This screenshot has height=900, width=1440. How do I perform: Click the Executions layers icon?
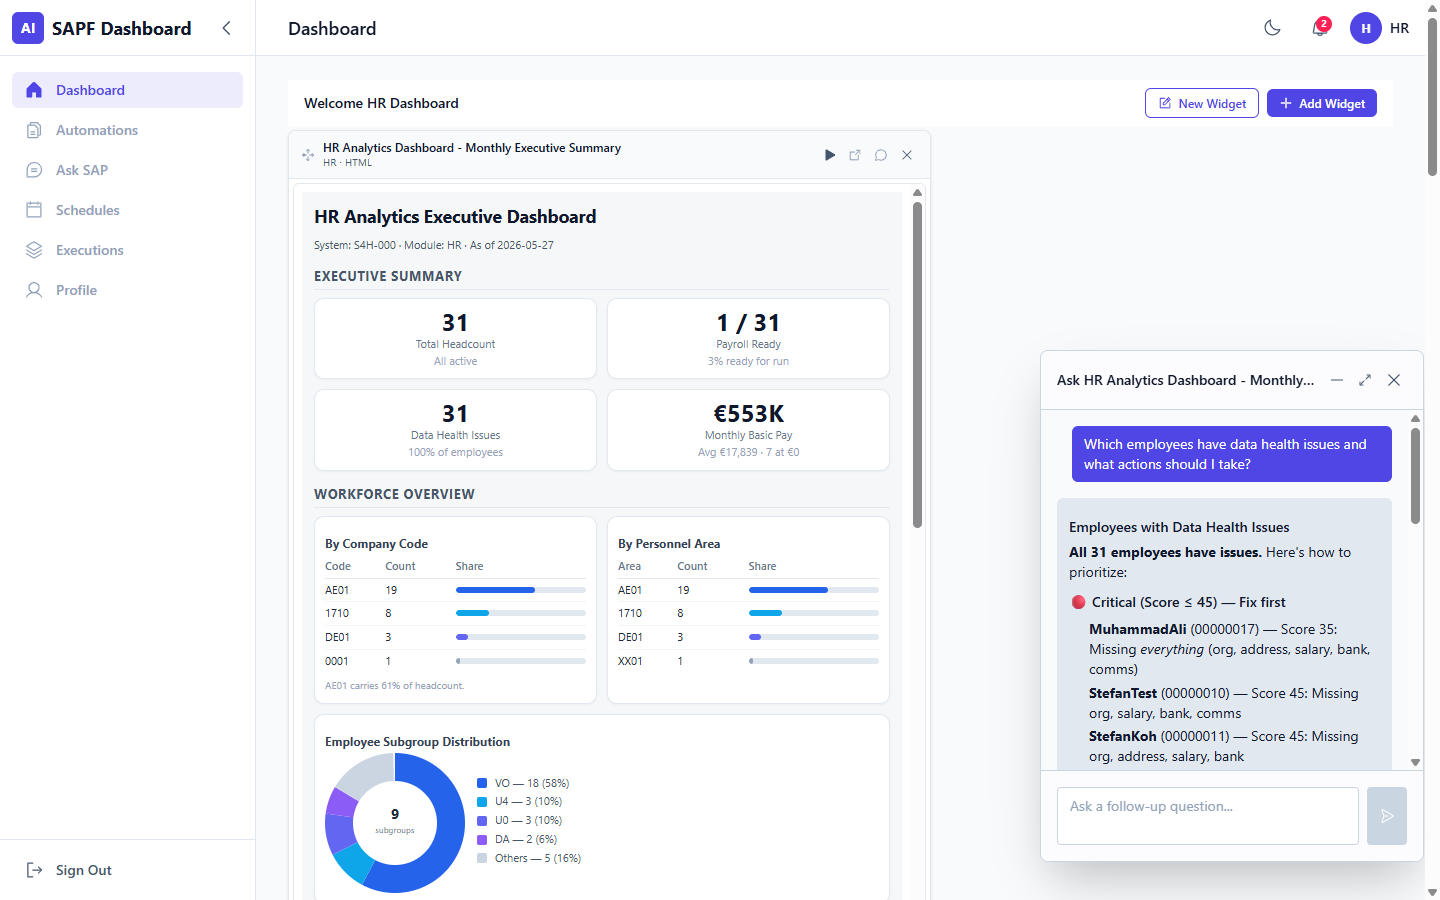point(34,250)
